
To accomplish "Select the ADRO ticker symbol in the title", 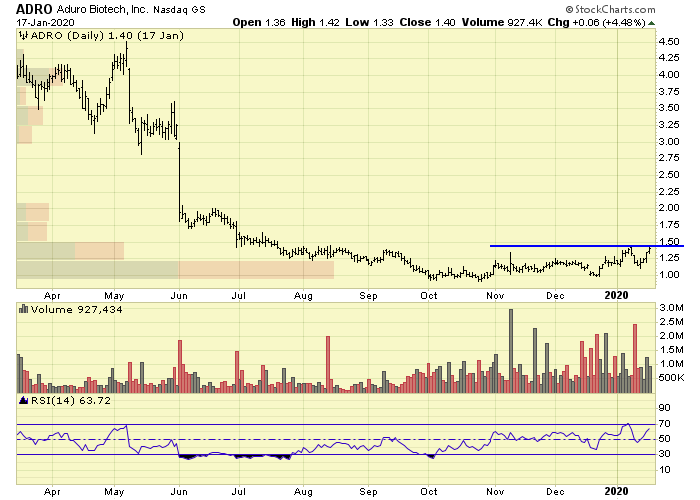I will point(34,9).
